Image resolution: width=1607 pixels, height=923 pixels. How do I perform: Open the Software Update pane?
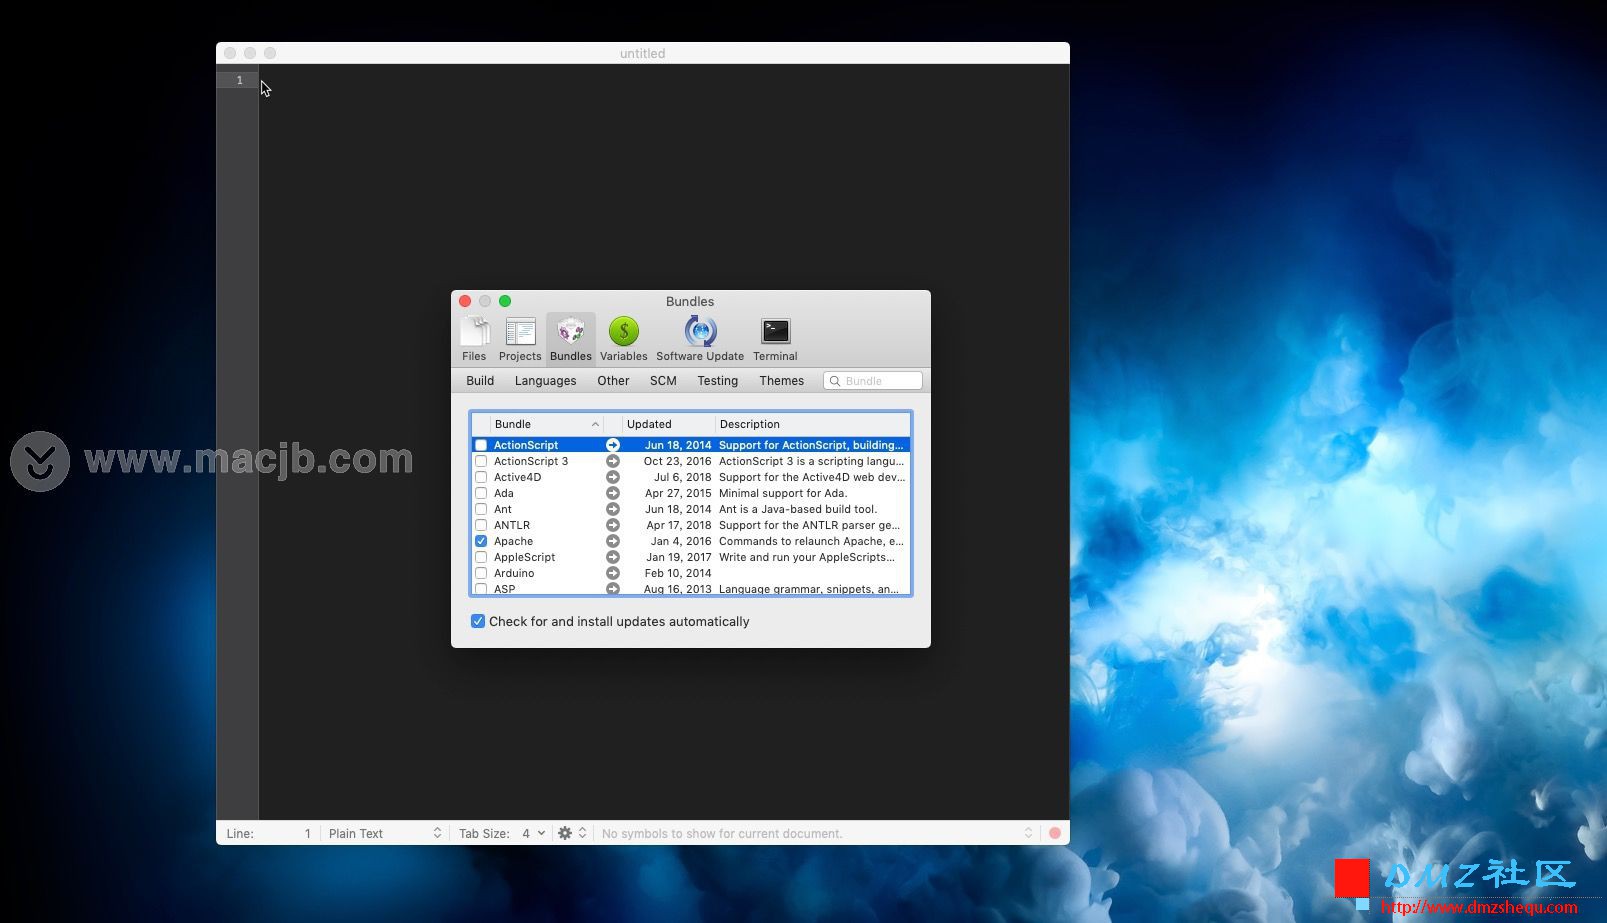coord(700,339)
